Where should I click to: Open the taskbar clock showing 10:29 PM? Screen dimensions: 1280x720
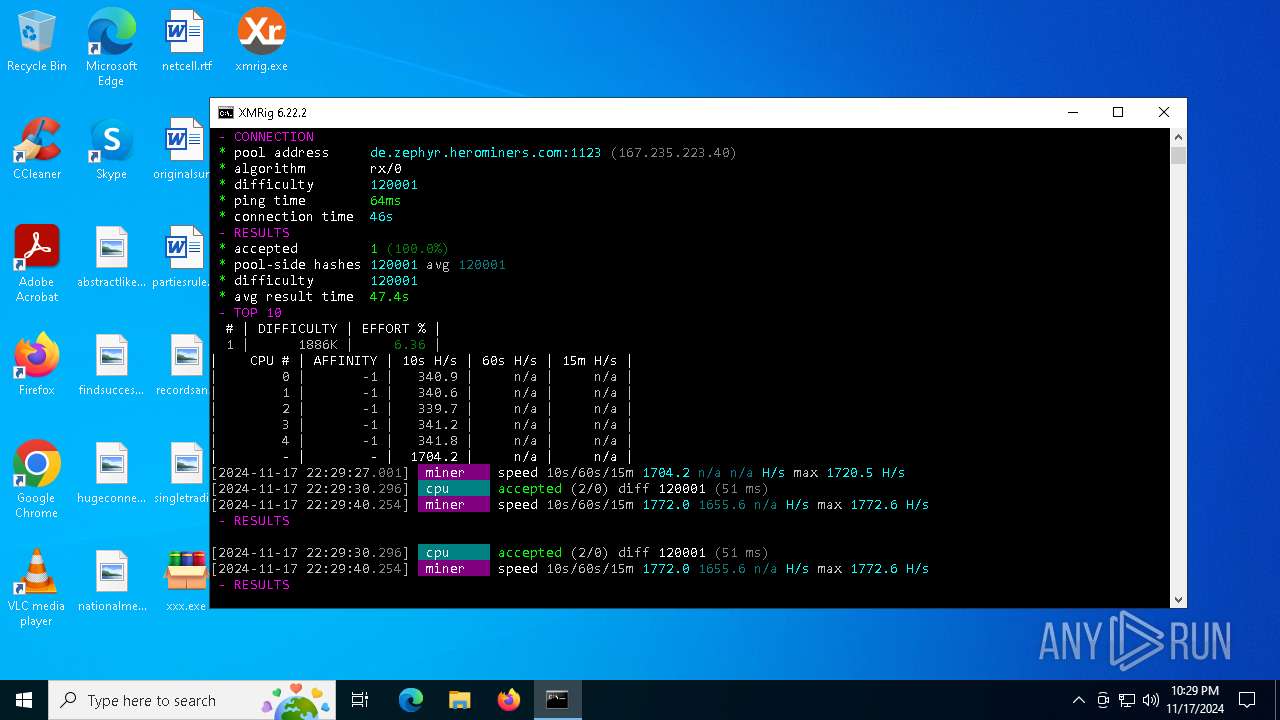(x=1195, y=700)
